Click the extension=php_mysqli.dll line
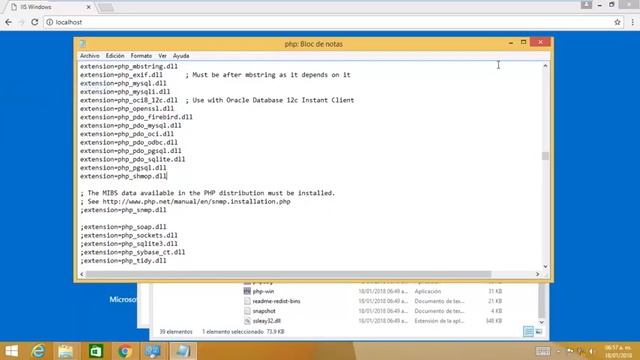Viewport: 640px width, 360px height. (x=125, y=92)
